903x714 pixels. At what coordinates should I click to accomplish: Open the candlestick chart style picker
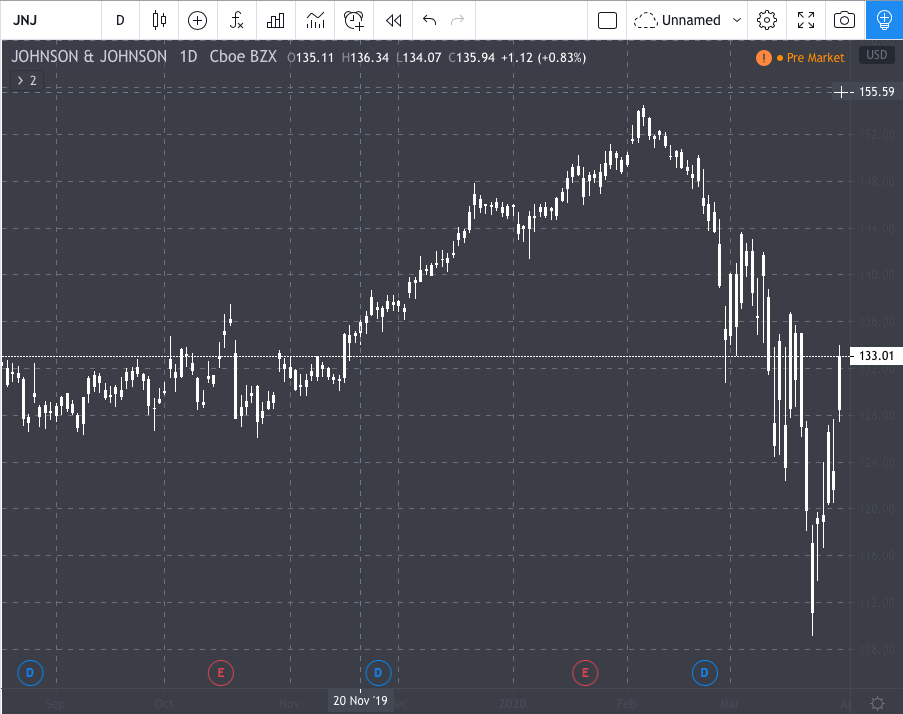(x=159, y=20)
